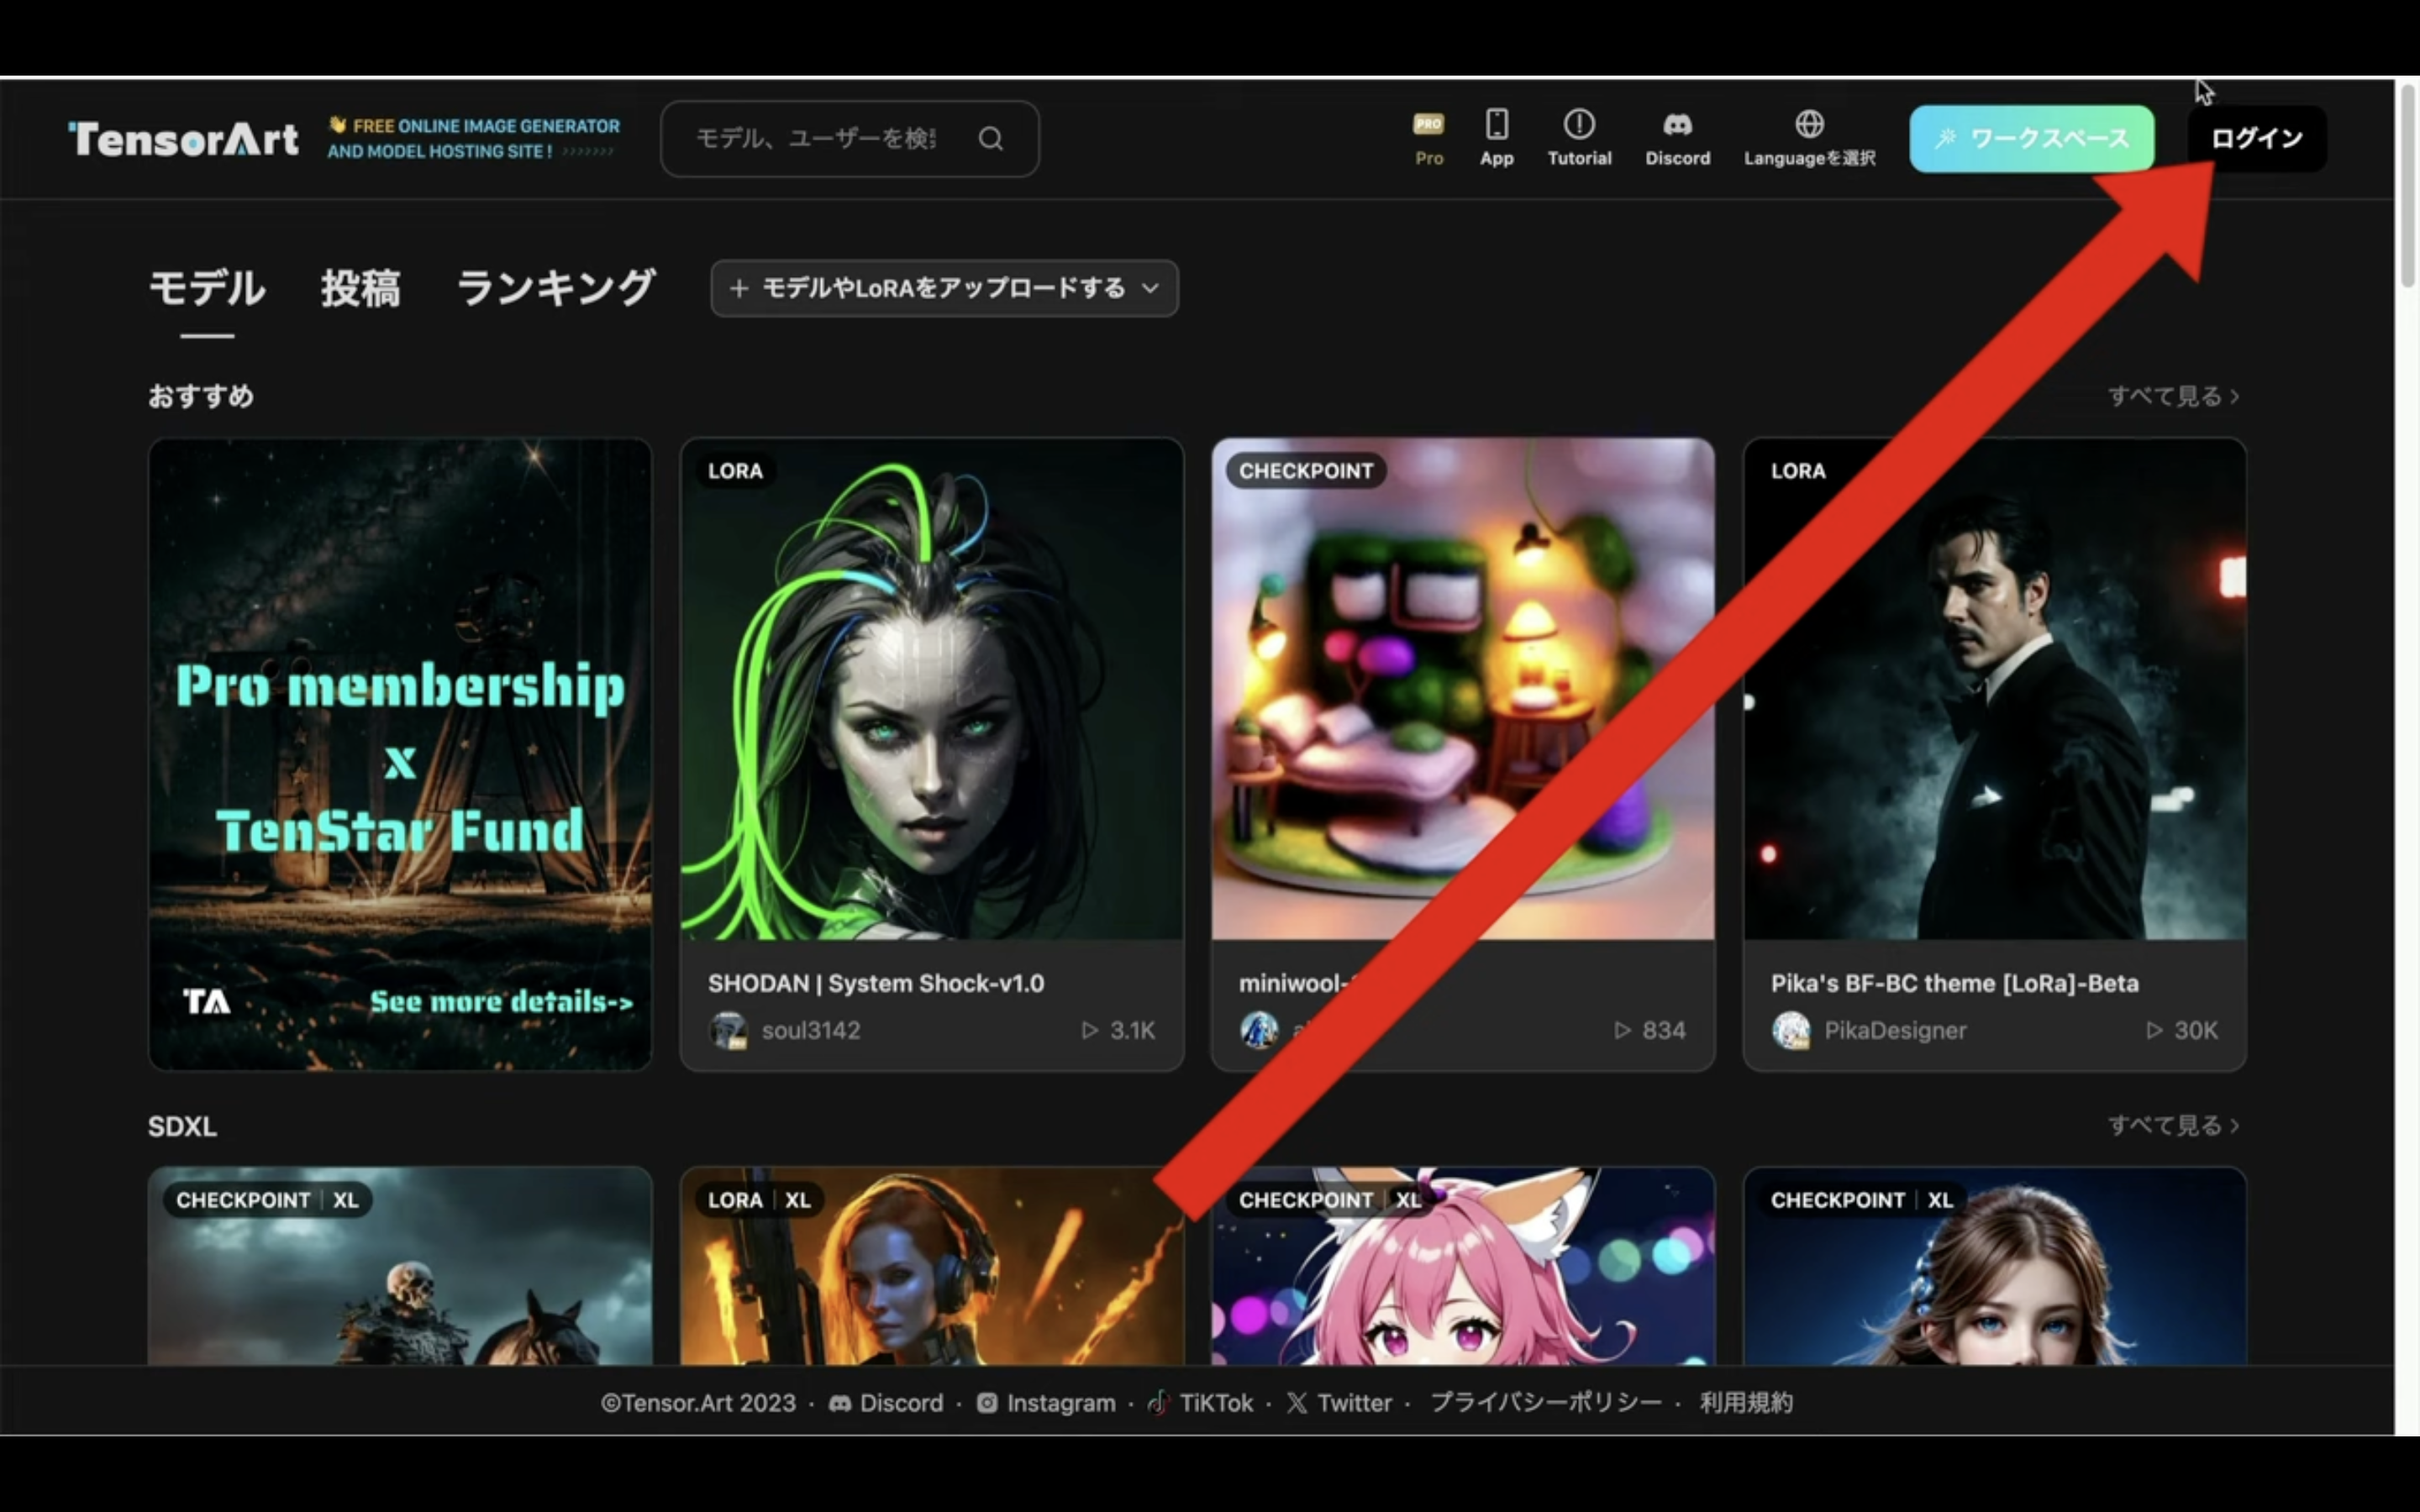Open PikaDesigner user avatar

pyautogui.click(x=1791, y=1030)
